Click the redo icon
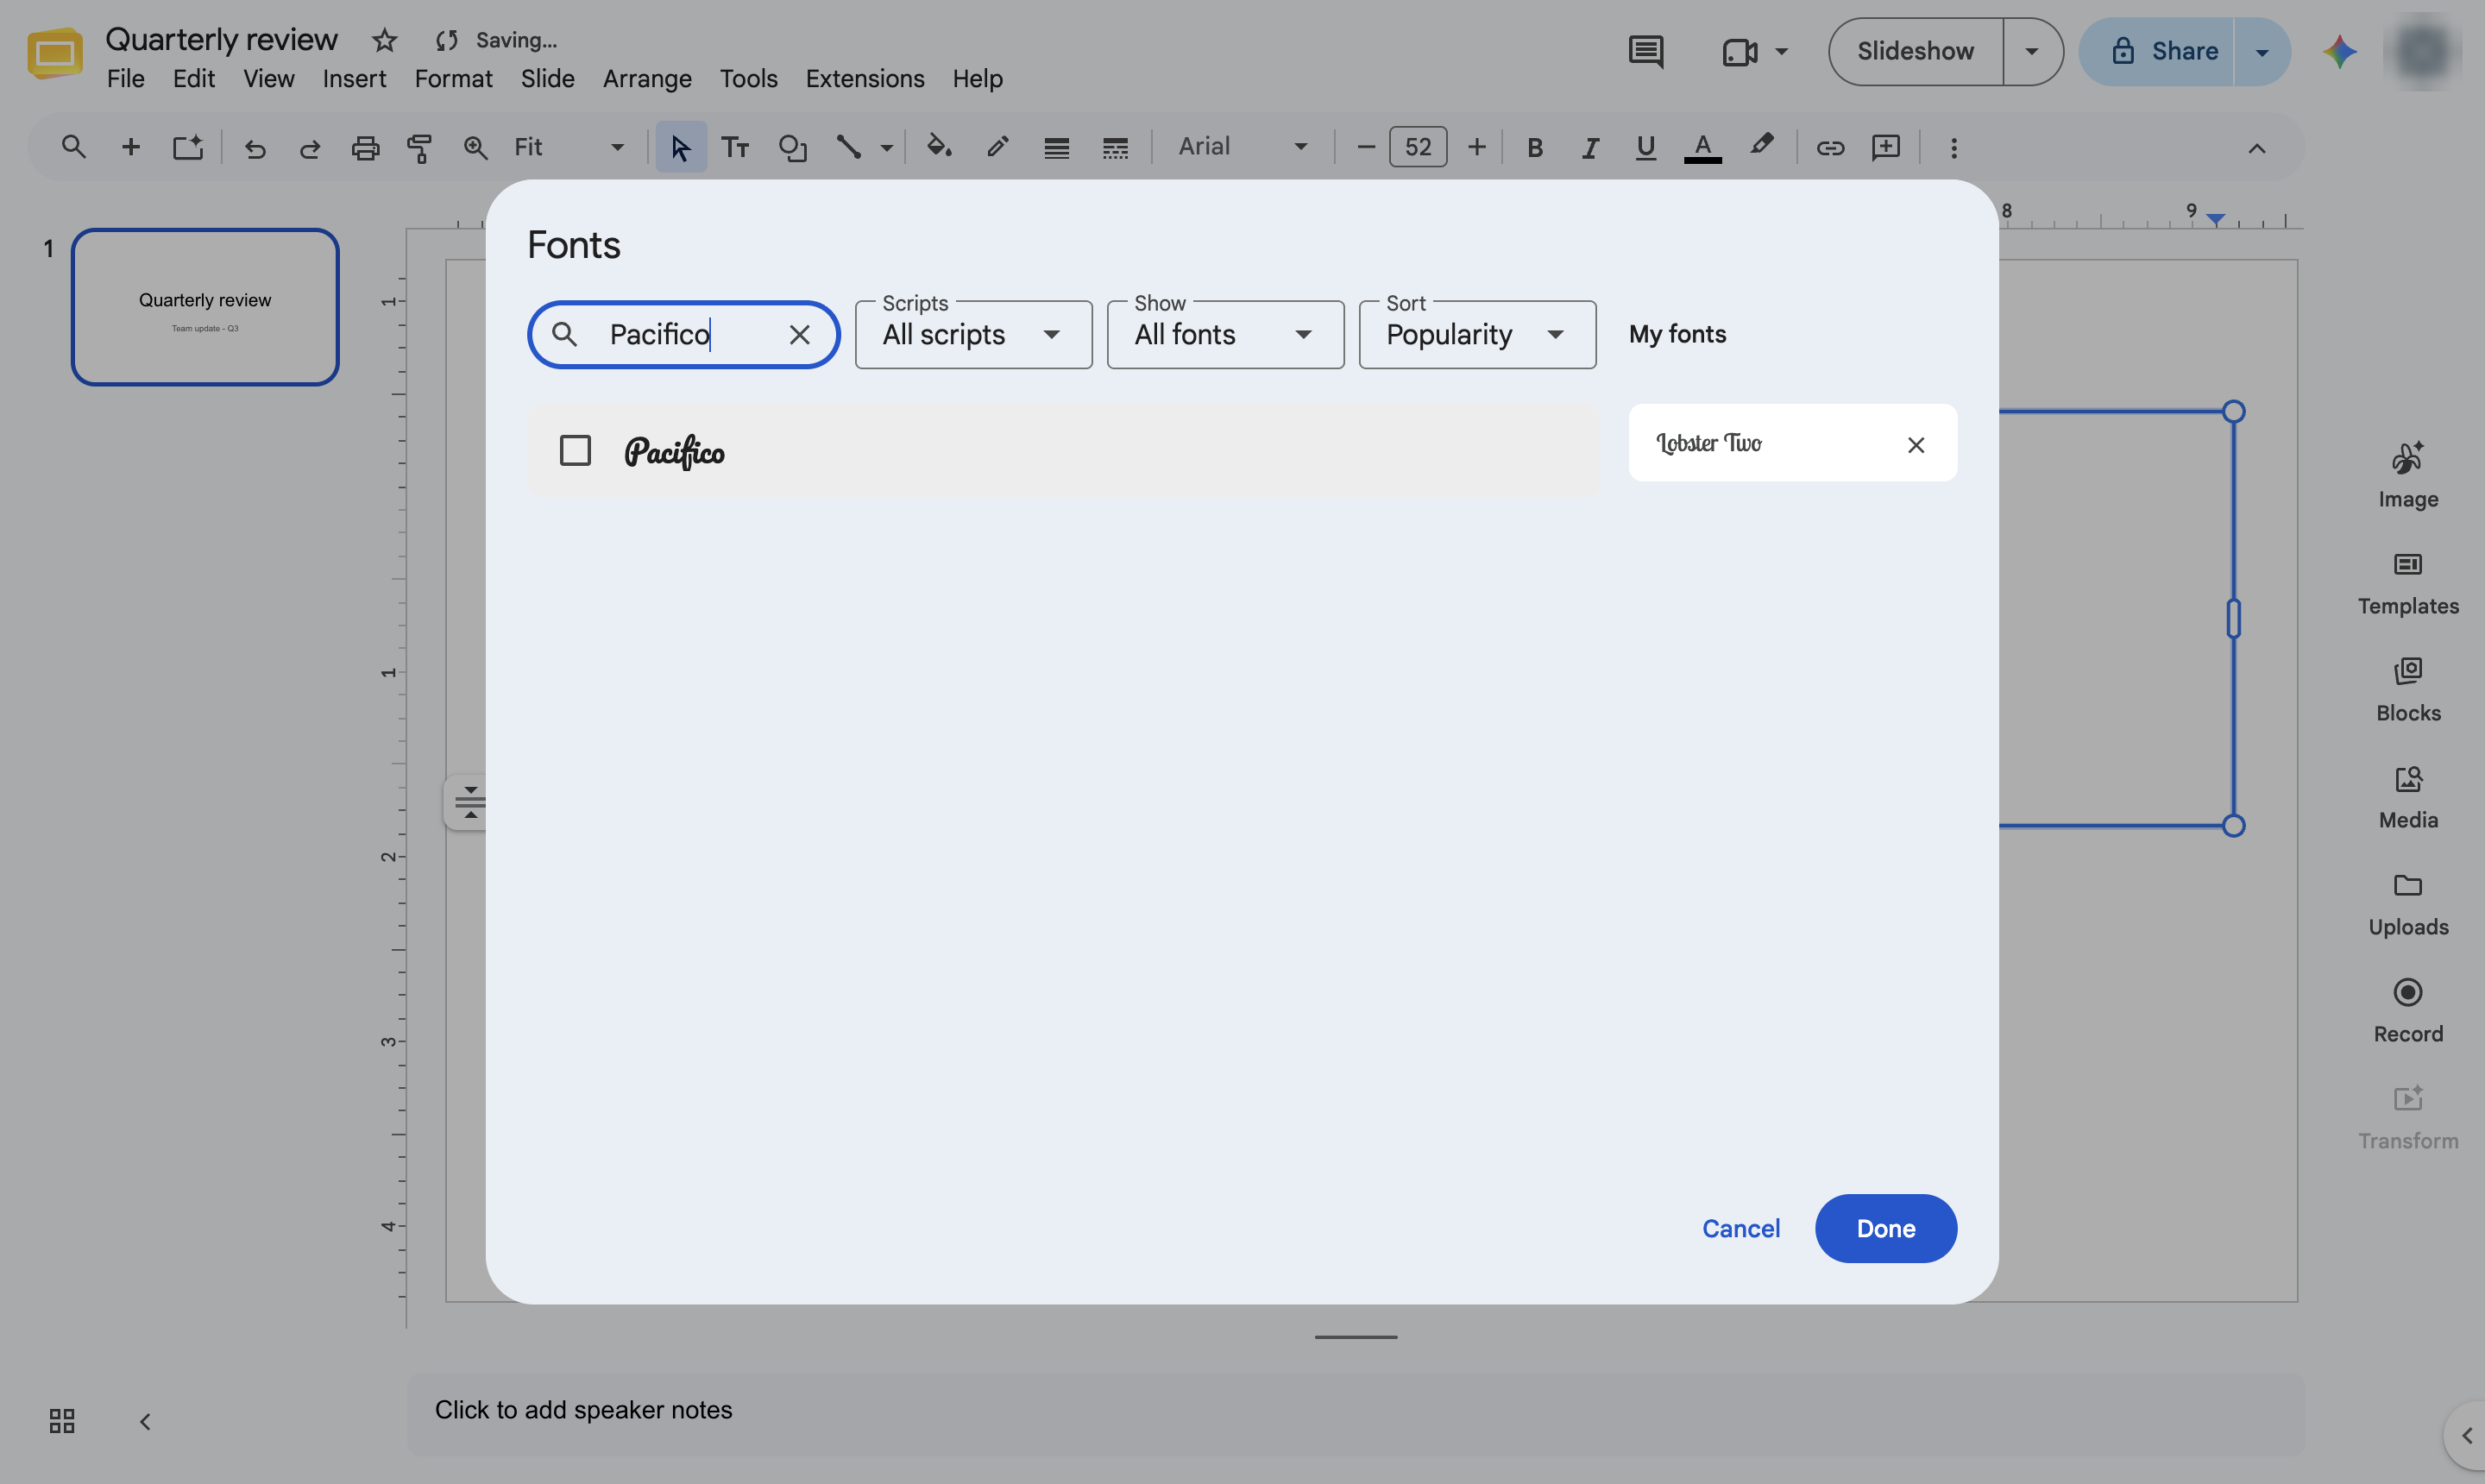Viewport: 2485px width, 1484px height. [x=310, y=148]
